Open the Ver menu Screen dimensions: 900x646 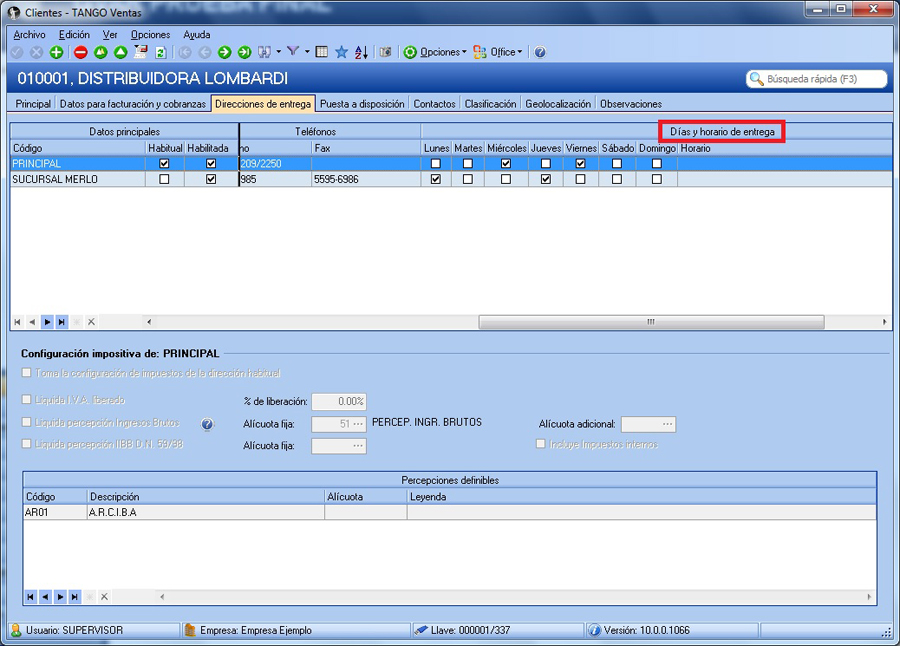pos(110,34)
